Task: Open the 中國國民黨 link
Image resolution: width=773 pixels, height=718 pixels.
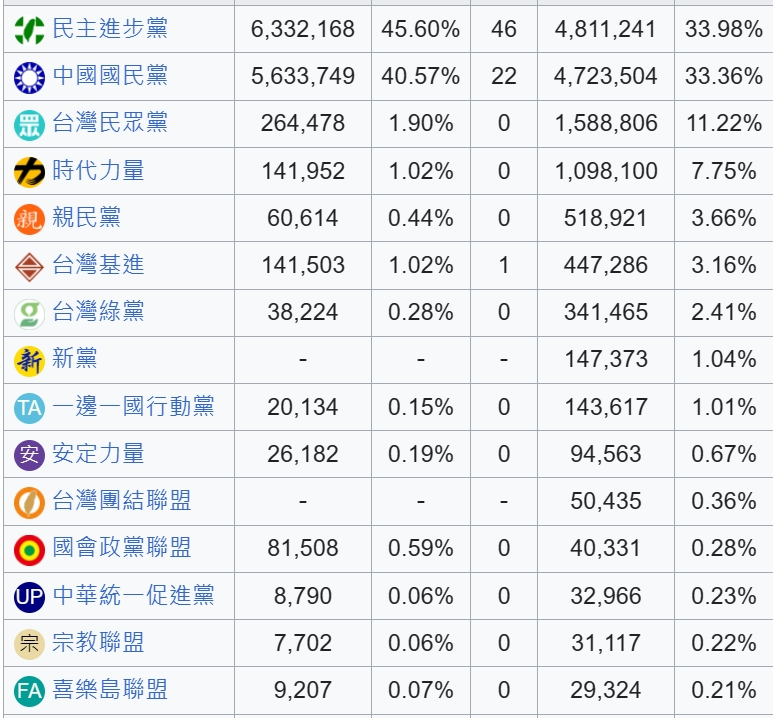Action: click(x=110, y=75)
